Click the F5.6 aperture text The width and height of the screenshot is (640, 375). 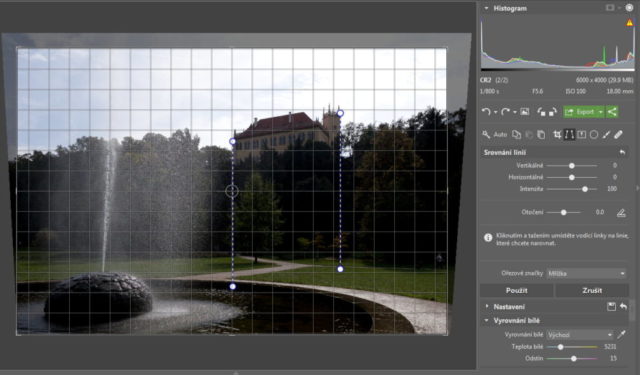click(x=538, y=91)
